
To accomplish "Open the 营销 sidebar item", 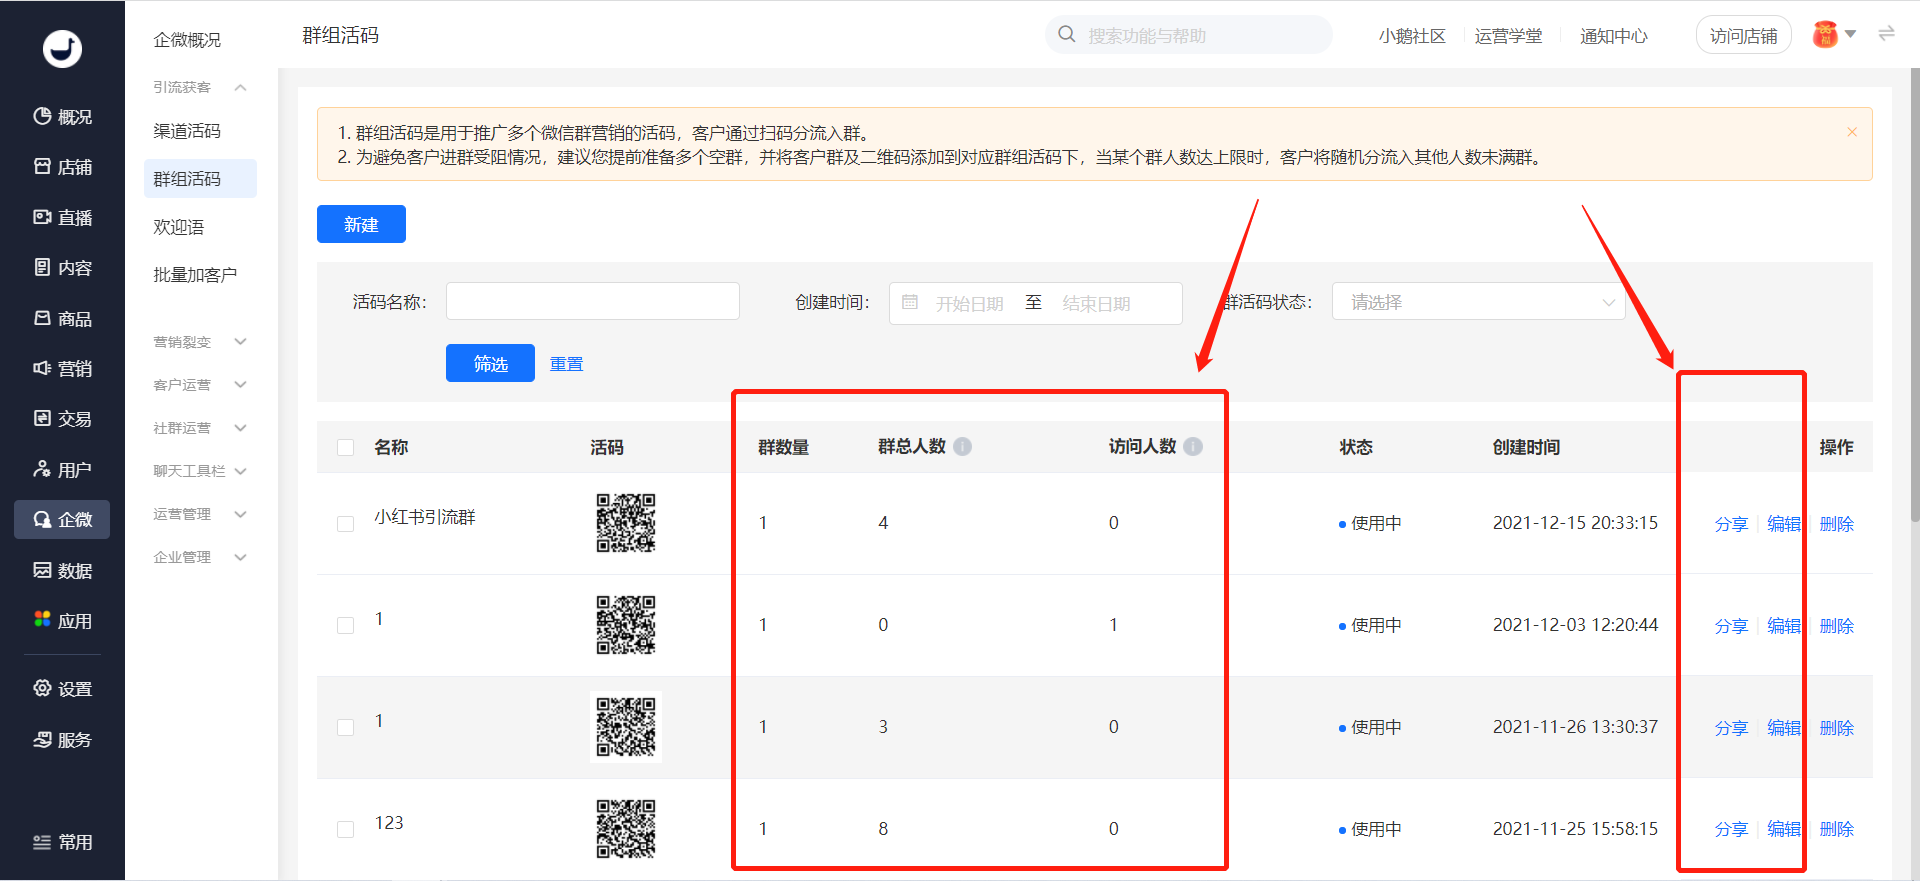I will 62,368.
